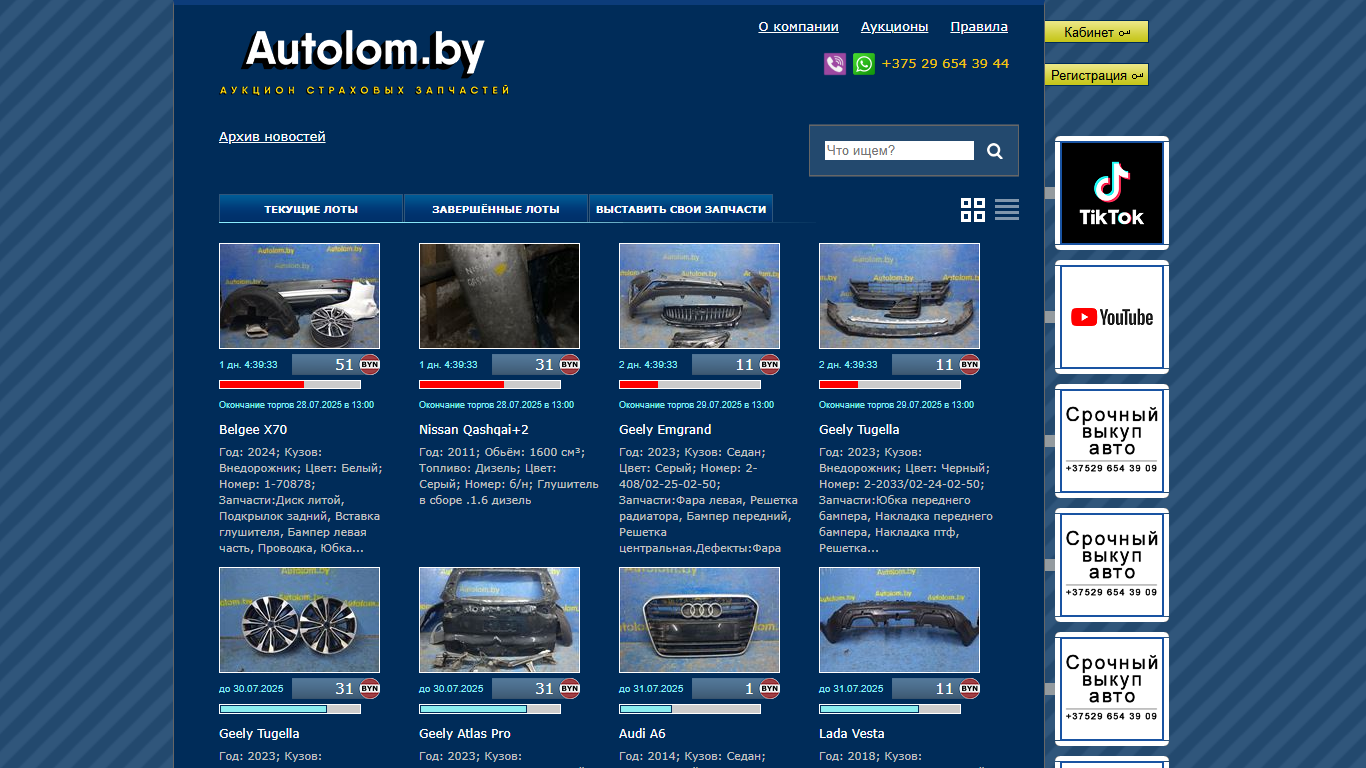The height and width of the screenshot is (768, 1366).
Task: Open the Завершённые лоты tab
Action: [496, 209]
